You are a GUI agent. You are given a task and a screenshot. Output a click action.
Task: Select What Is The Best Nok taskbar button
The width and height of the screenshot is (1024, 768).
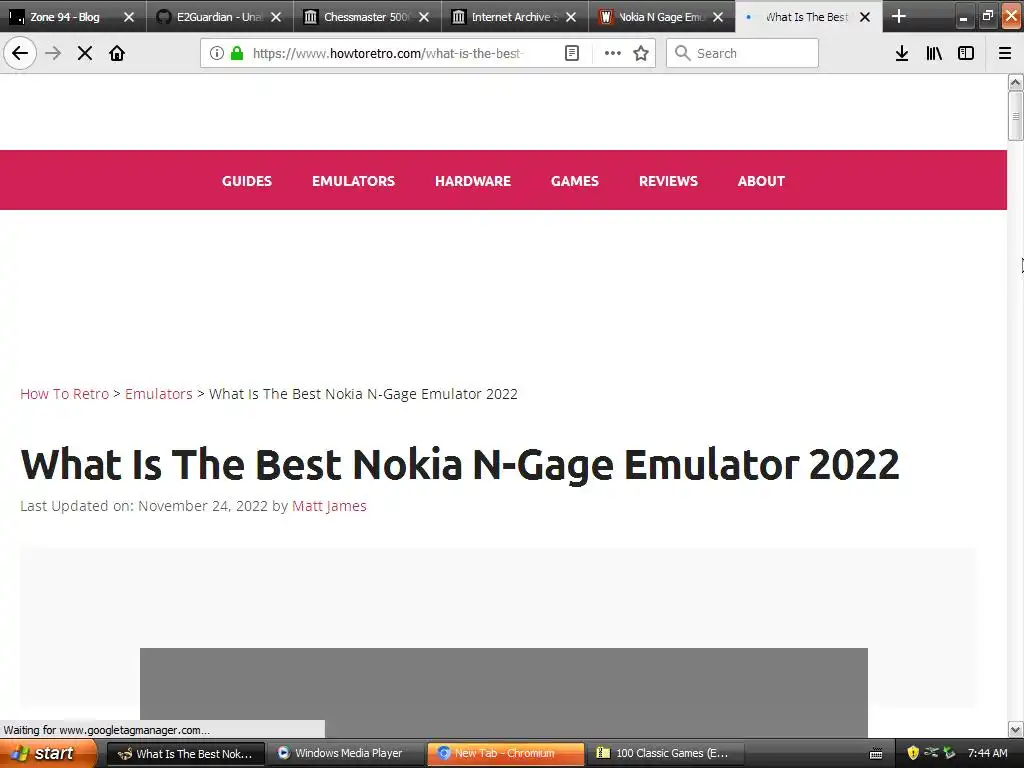coord(186,753)
